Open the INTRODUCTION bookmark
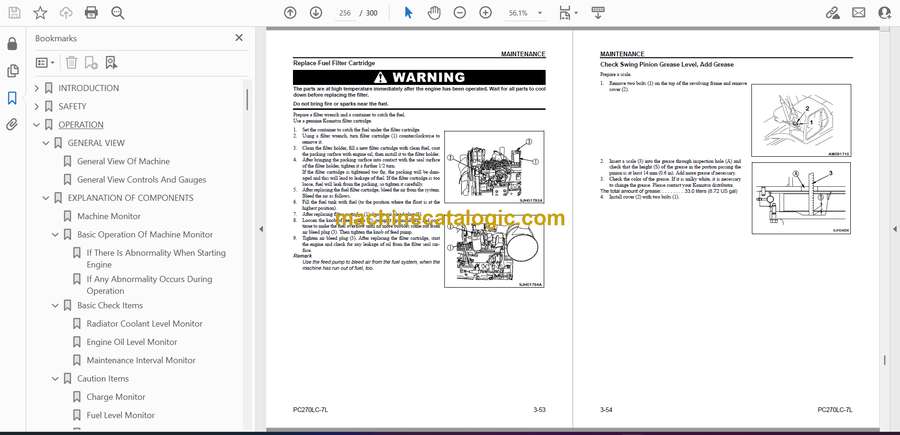This screenshot has height=435, width=900. (89, 88)
